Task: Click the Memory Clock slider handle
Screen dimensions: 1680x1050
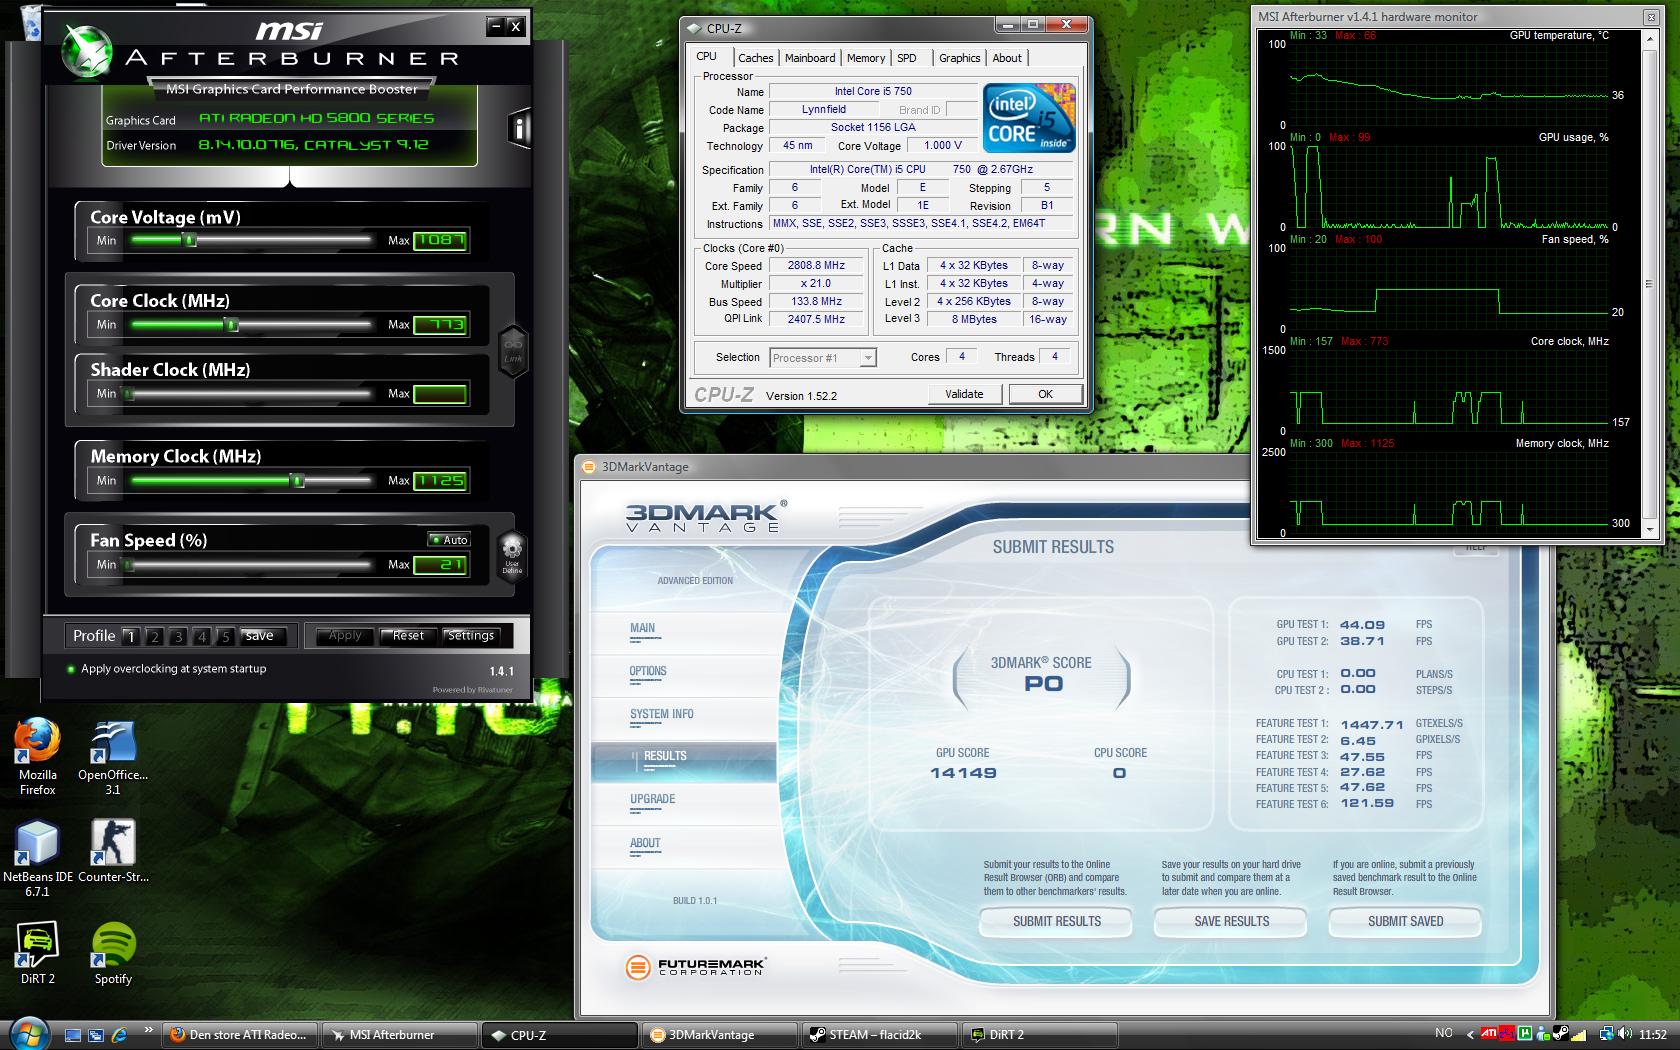Action: tap(297, 480)
